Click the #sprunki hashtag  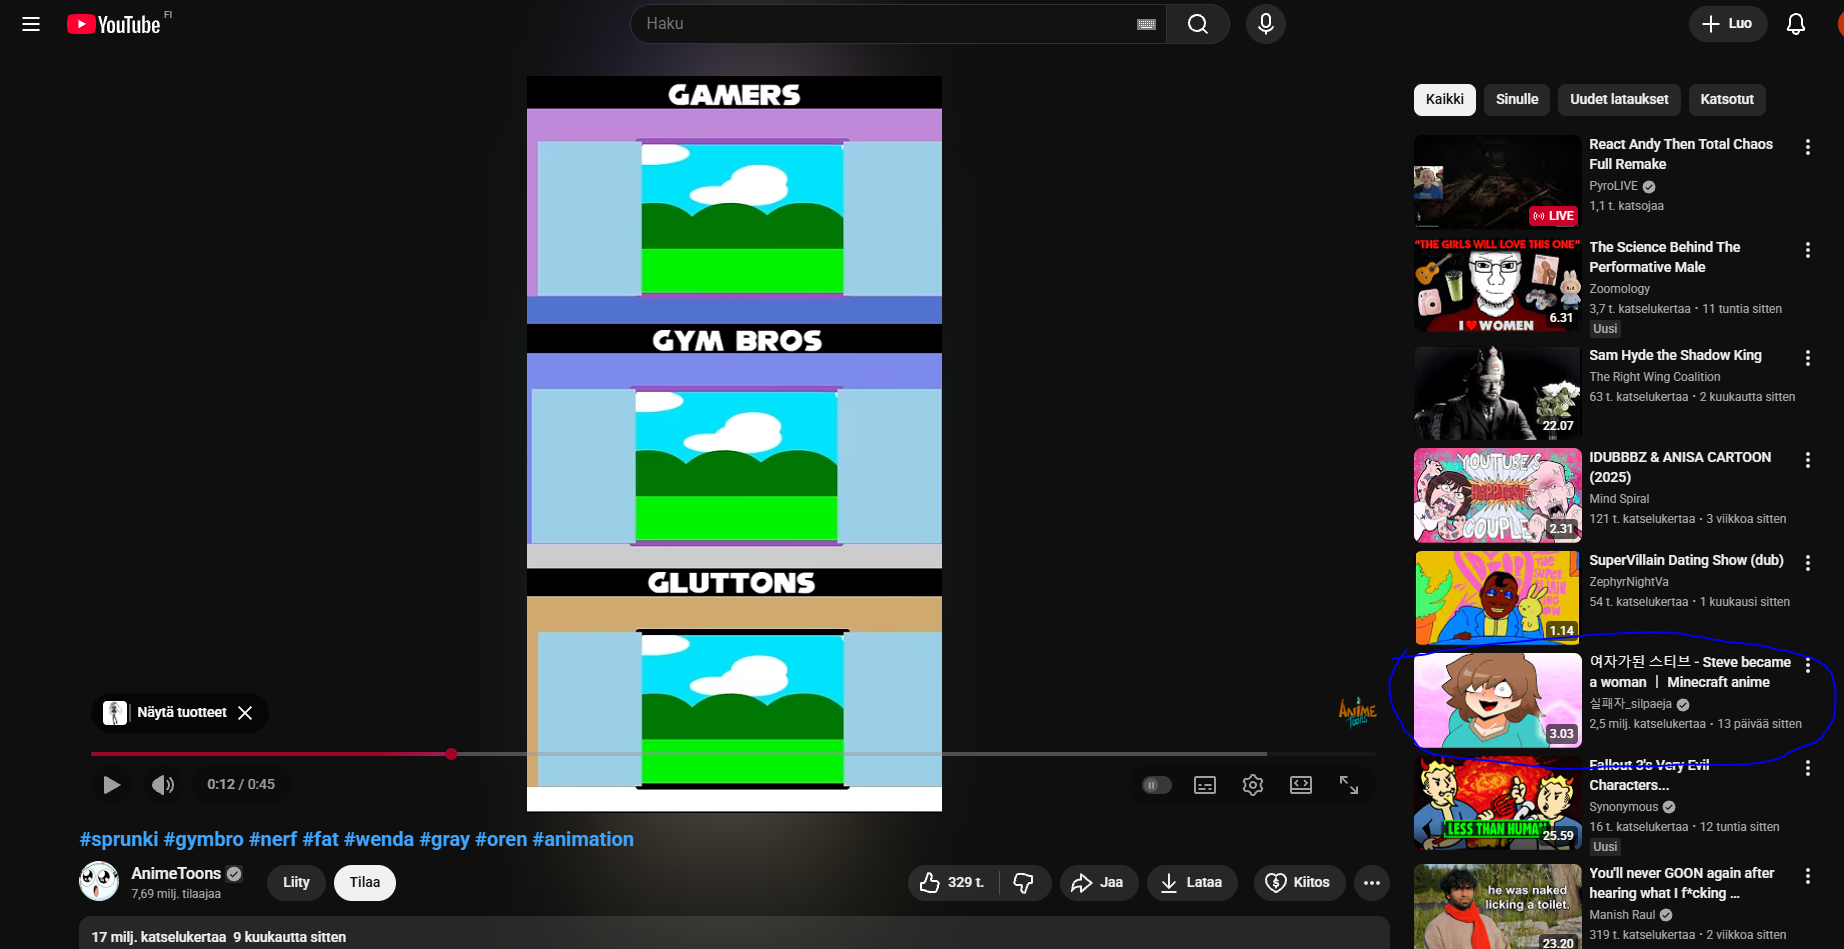point(119,840)
